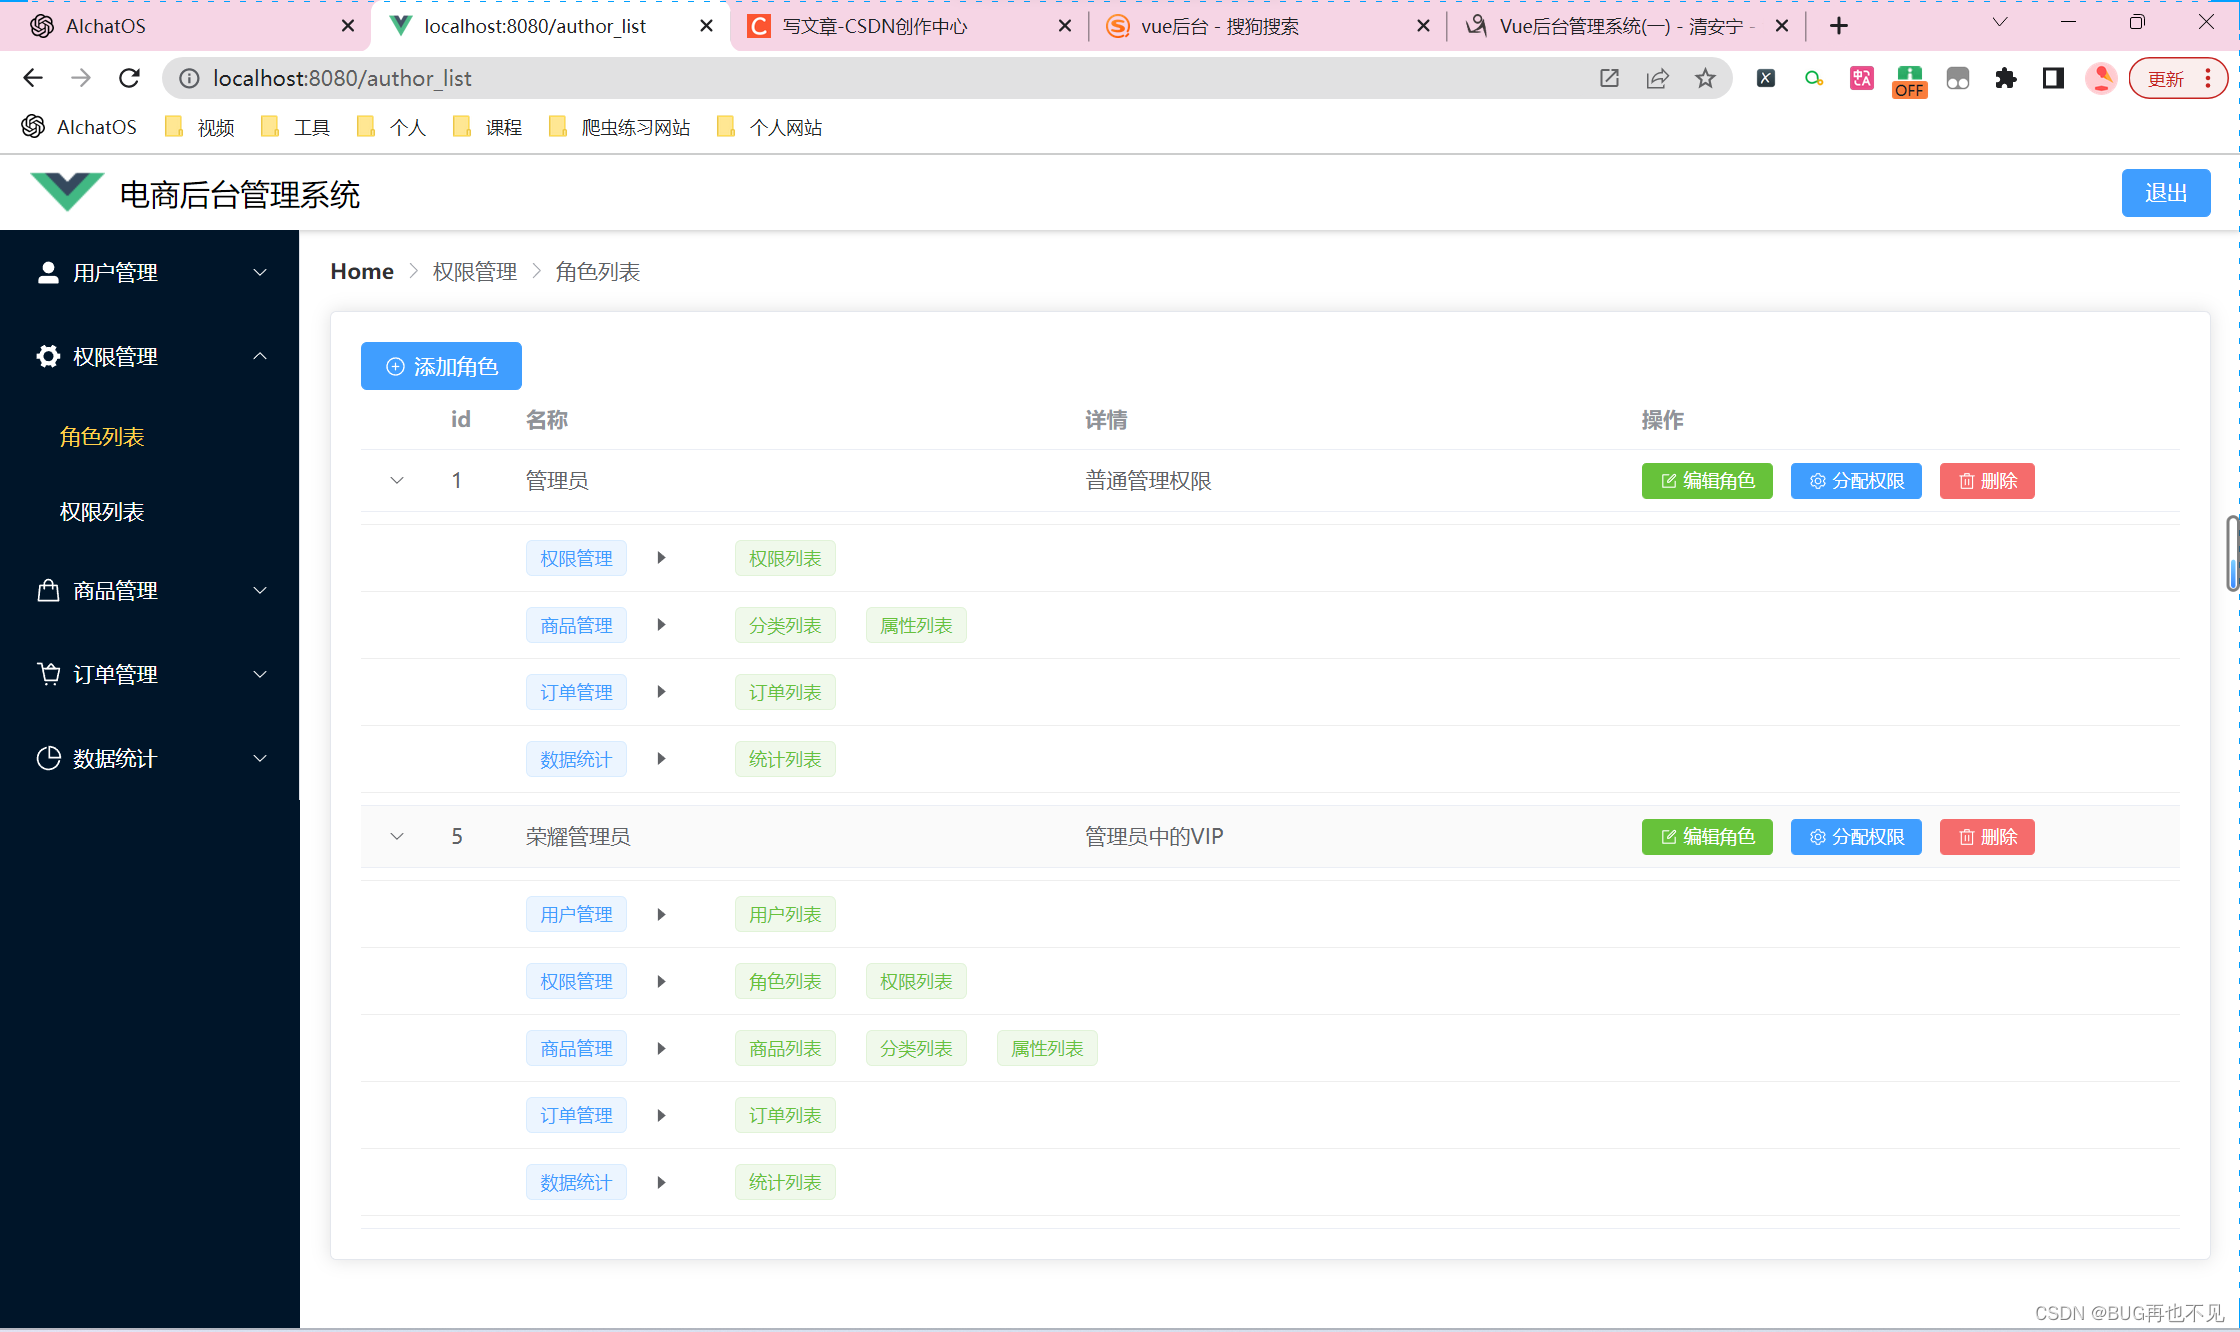The width and height of the screenshot is (2240, 1332).
Task: Open the 爬虫练习网站 bookmark folder
Action: 620,127
